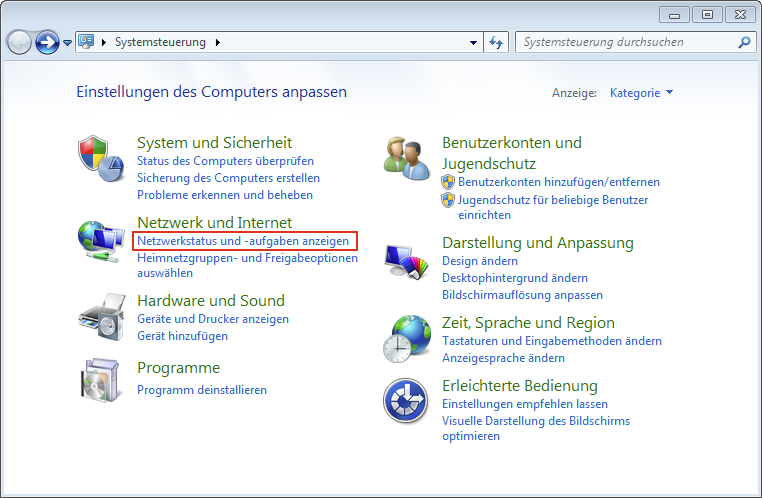Click Visuelle Darstellung des Bildschirms optimieren
762x498 pixels.
pyautogui.click(x=536, y=429)
